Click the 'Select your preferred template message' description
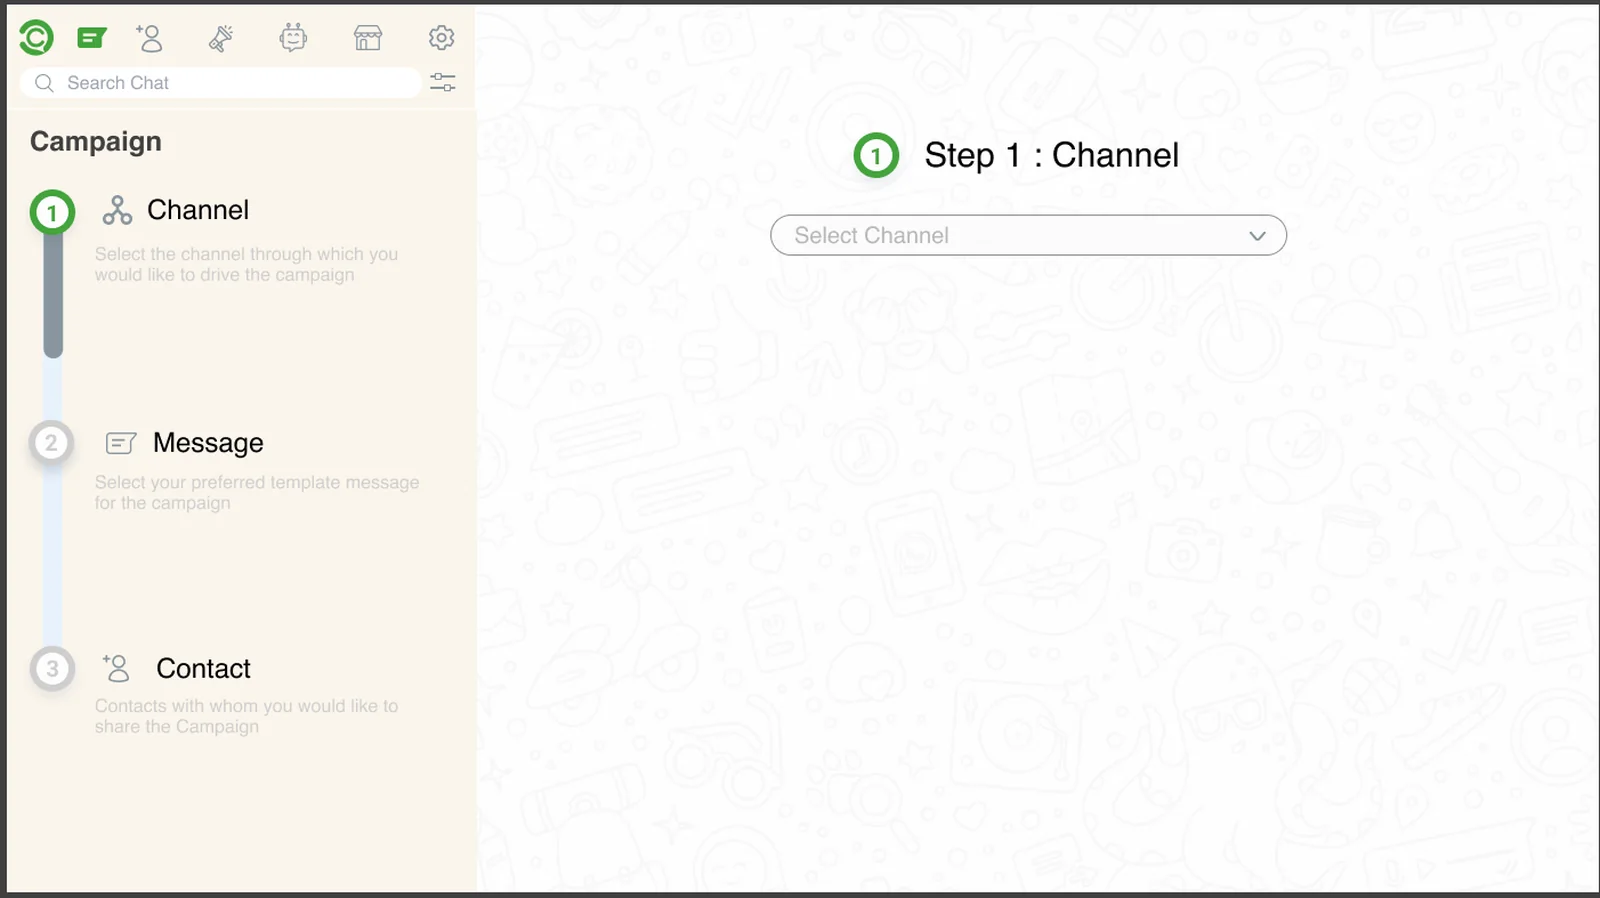Screen dimensions: 1600x898 (257, 492)
